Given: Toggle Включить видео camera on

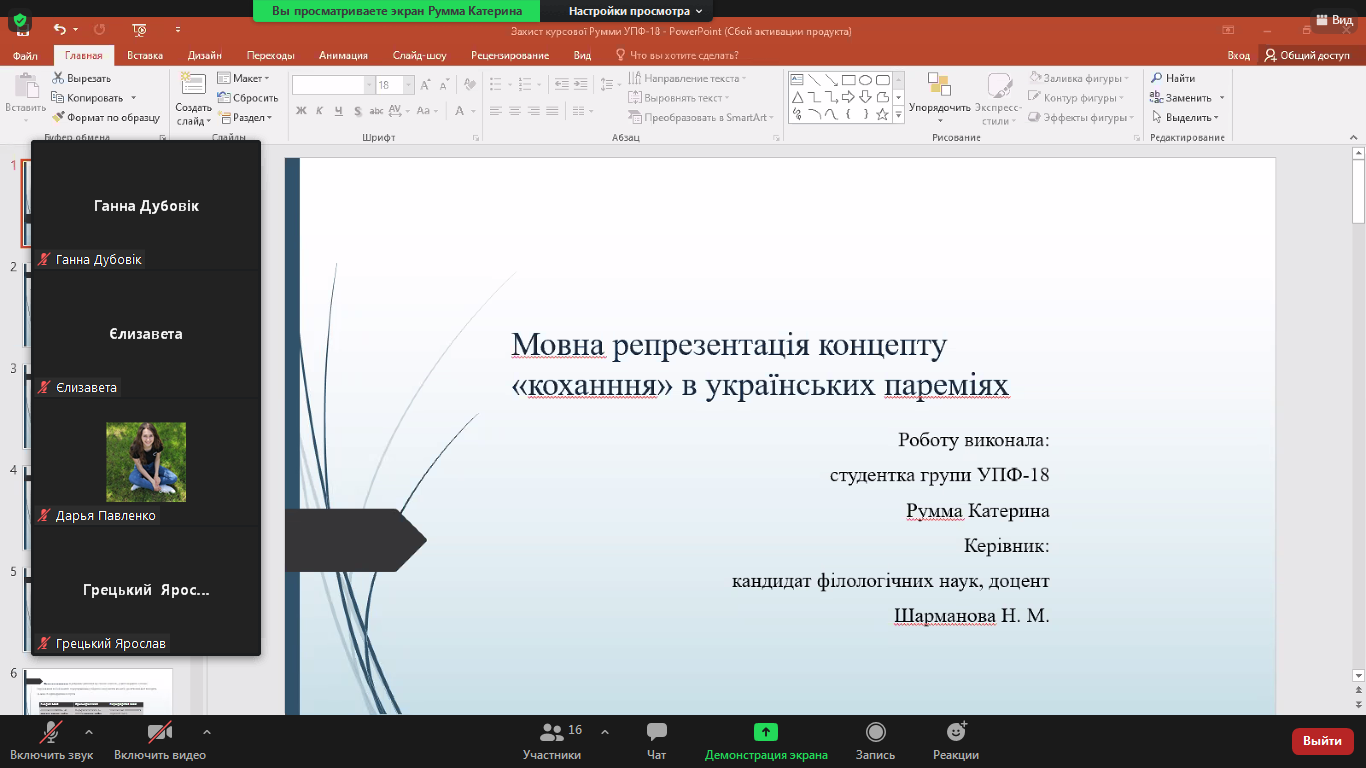Looking at the screenshot, I should pos(160,740).
